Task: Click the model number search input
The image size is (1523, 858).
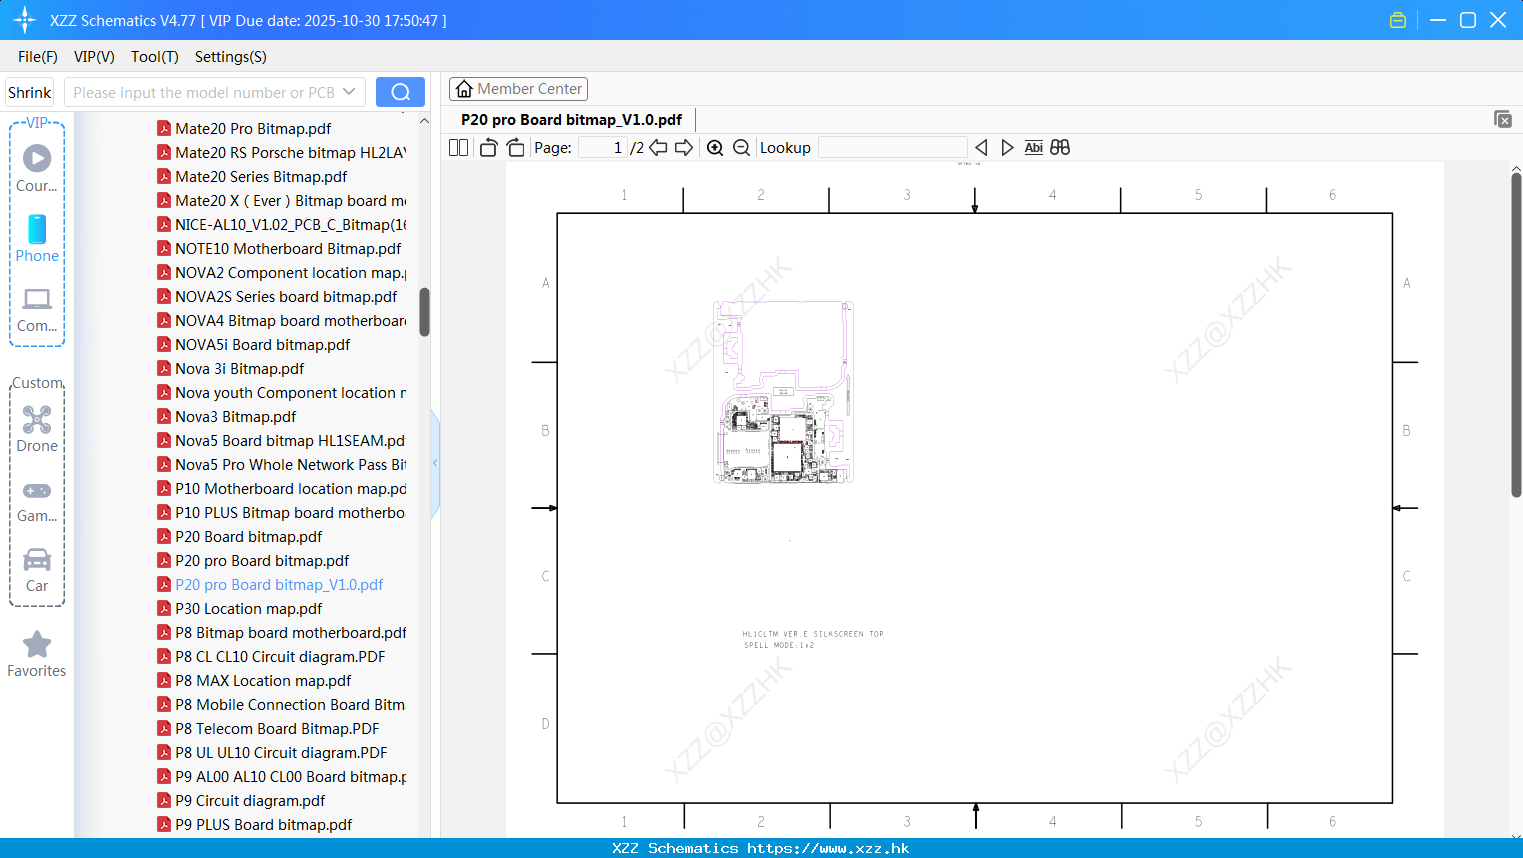Action: pos(203,92)
